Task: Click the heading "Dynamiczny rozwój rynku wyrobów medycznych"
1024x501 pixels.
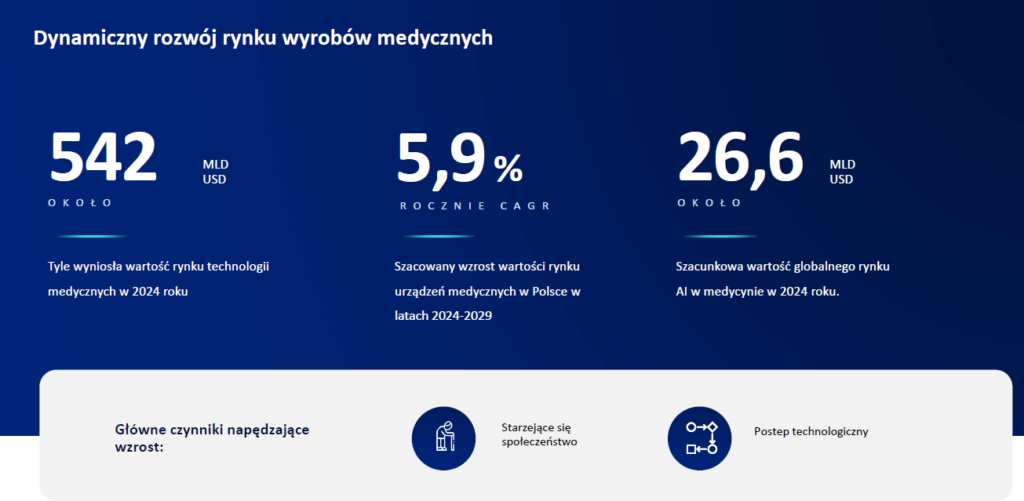Action: [x=263, y=39]
